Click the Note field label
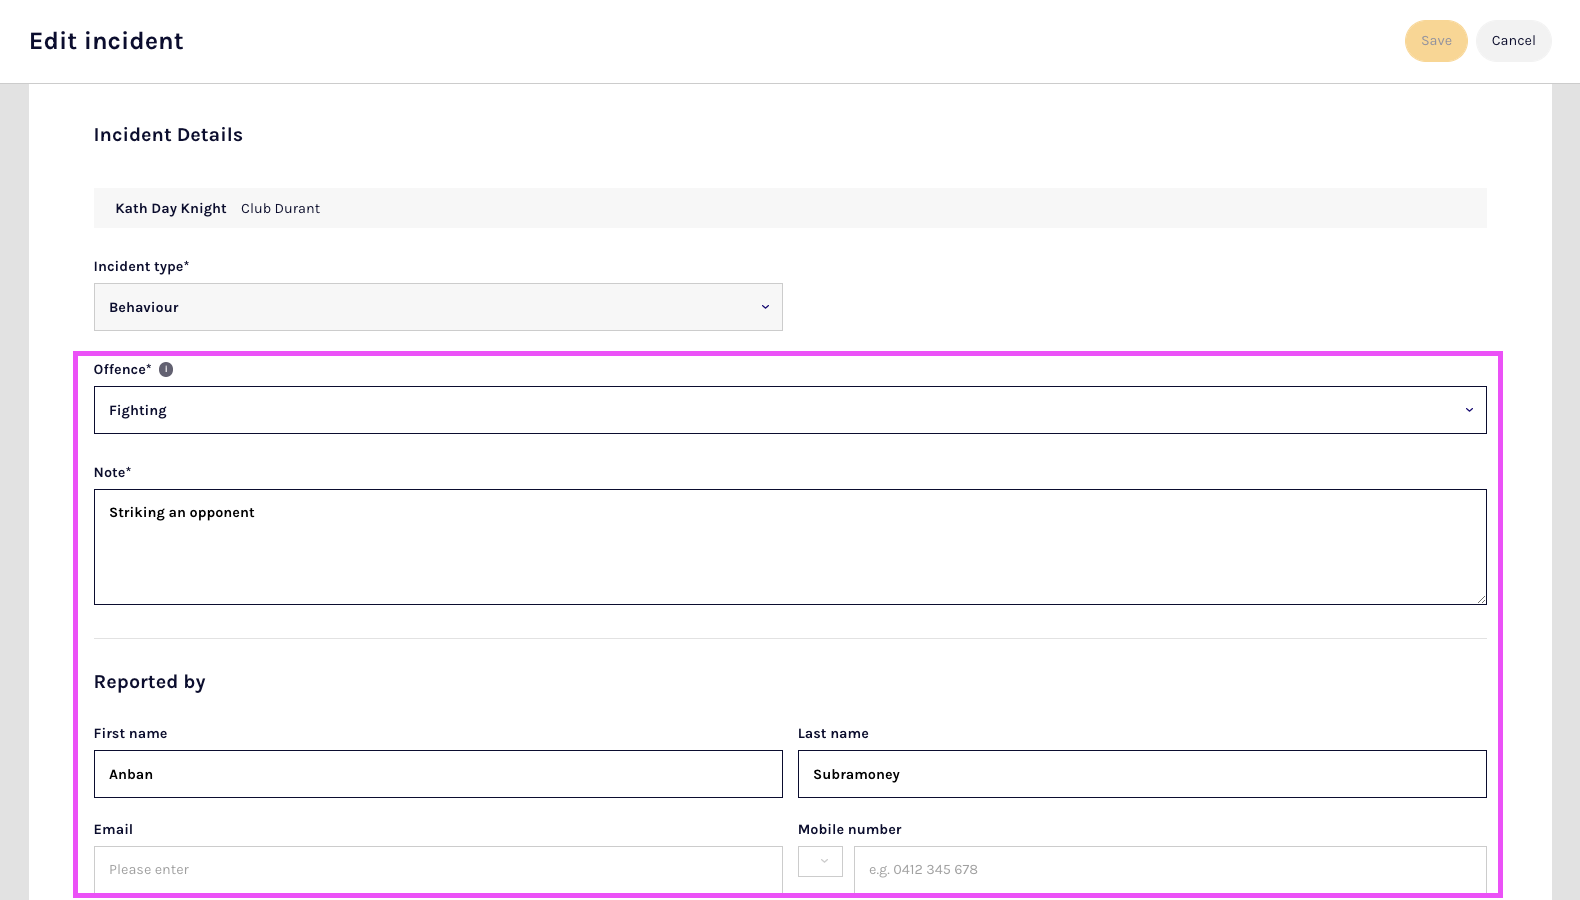The image size is (1580, 900). [x=112, y=472]
